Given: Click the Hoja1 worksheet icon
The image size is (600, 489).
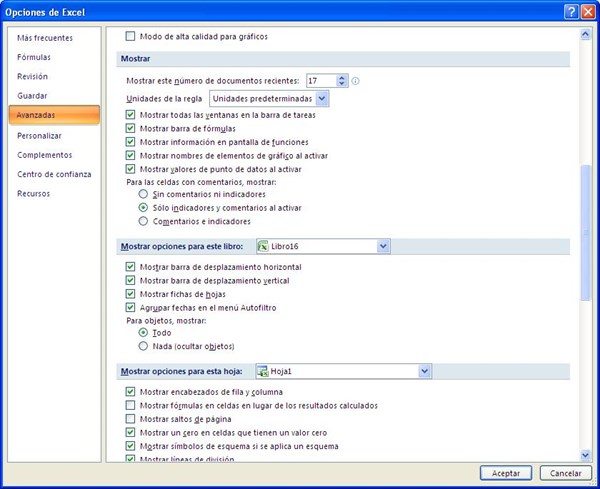Looking at the screenshot, I should [262, 371].
